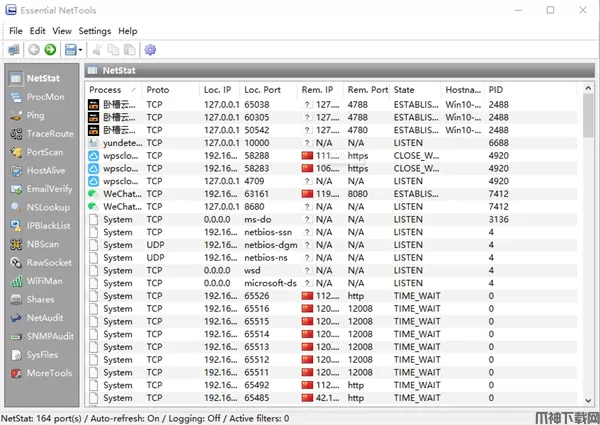This screenshot has width=600, height=425.
Task: Click the vertical scrollbar thumb
Action: click(589, 116)
